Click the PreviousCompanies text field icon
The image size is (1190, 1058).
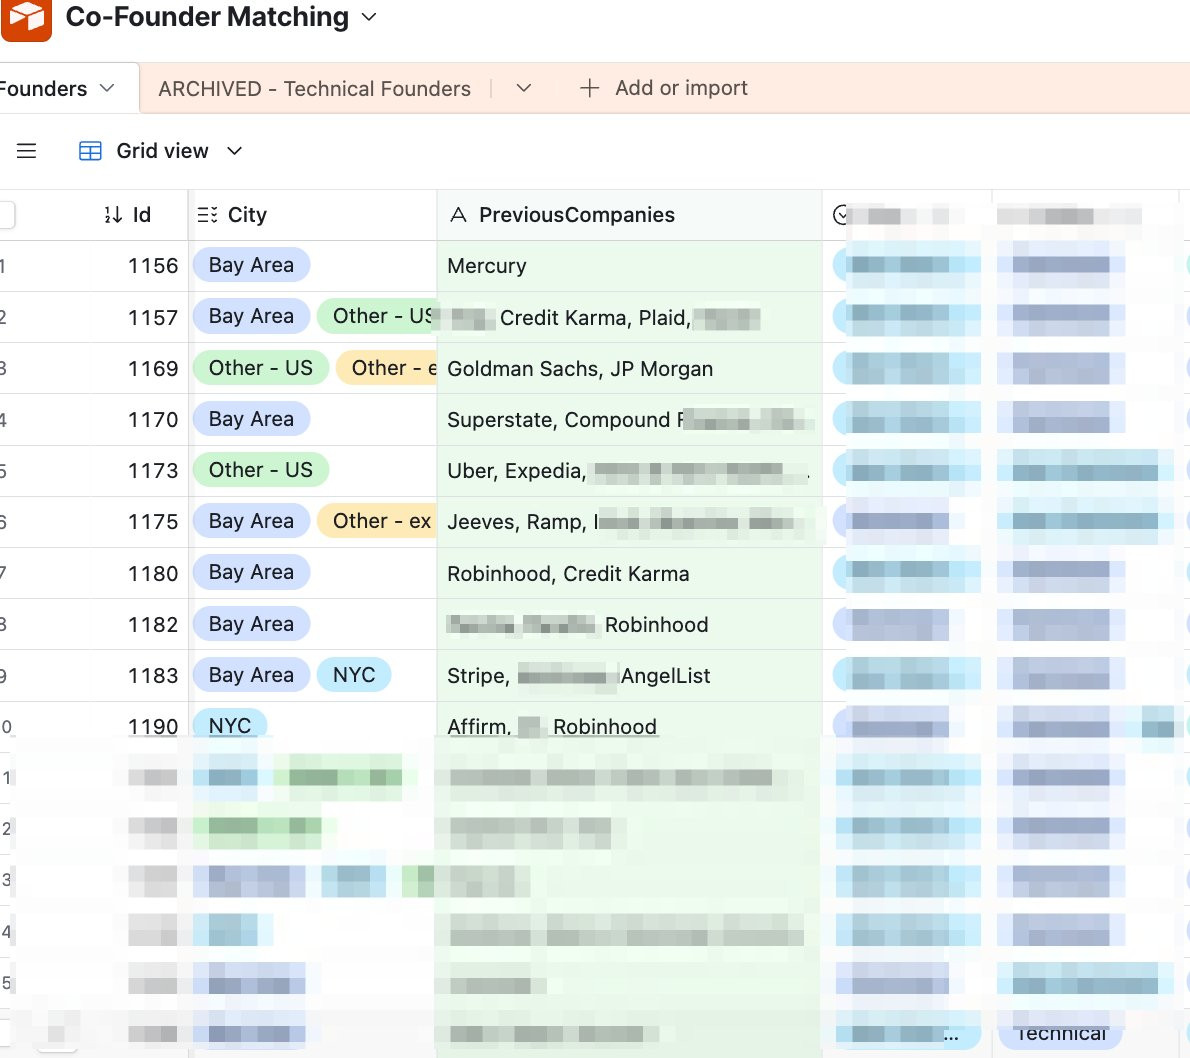coord(459,215)
